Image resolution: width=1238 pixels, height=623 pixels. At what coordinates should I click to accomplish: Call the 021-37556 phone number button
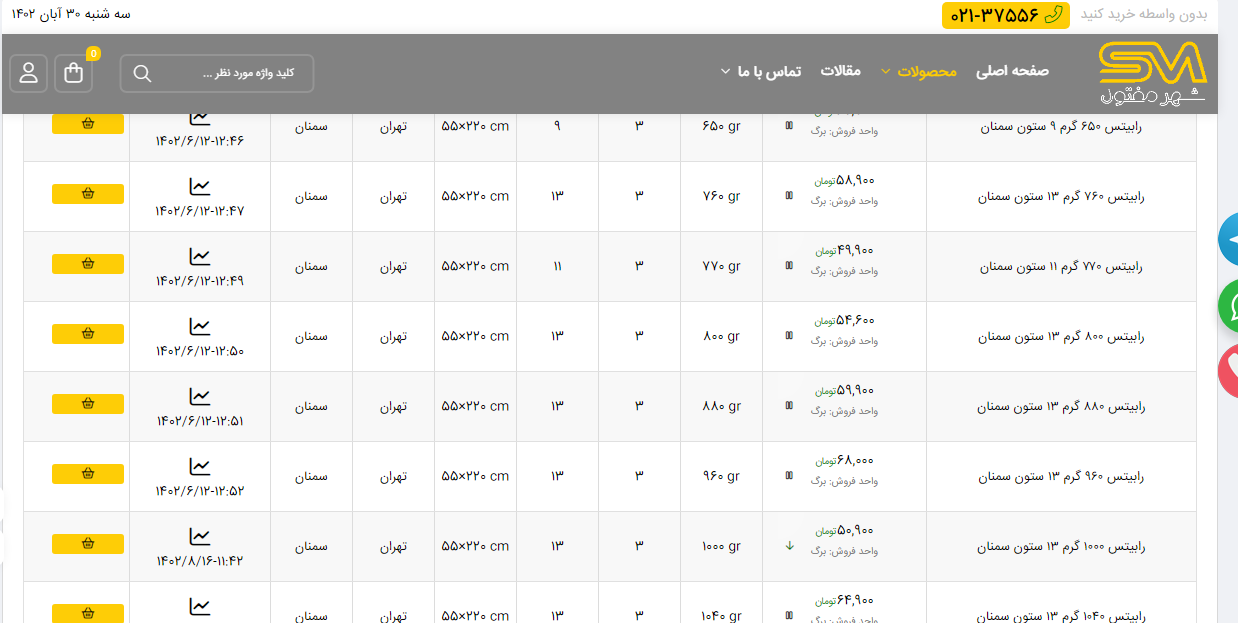(1005, 15)
